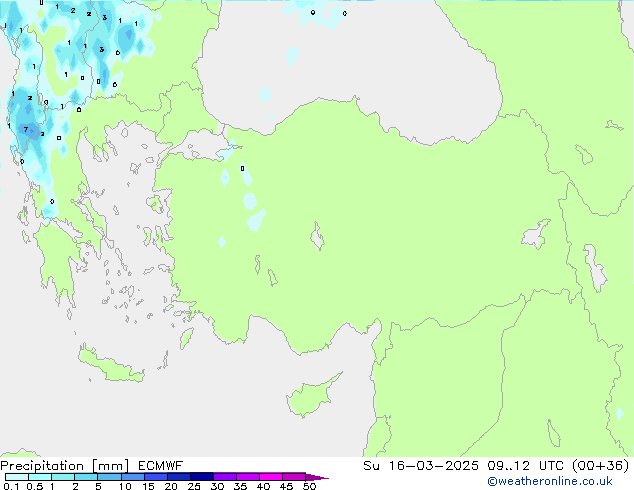Pick the 15–20 mm legend color swatch
This screenshot has width=634, height=490.
pyautogui.click(x=155, y=477)
